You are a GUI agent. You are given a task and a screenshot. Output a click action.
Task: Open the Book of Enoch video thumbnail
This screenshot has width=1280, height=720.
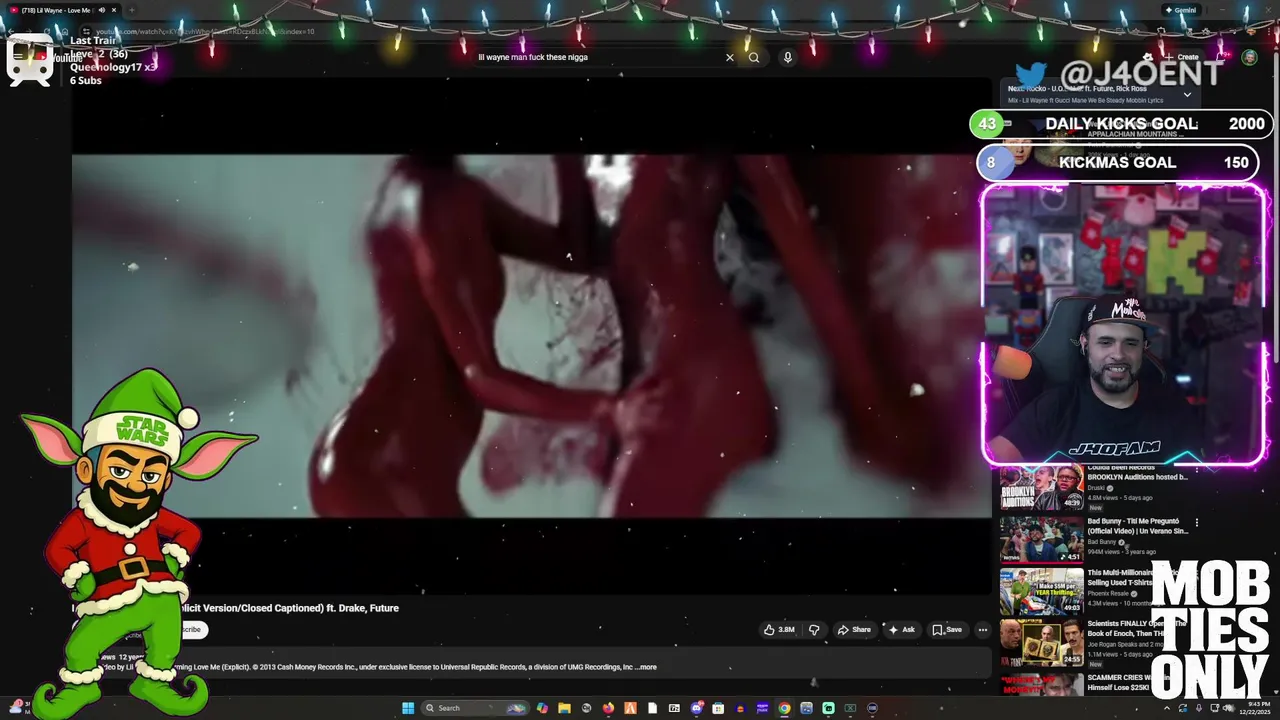[1042, 643]
